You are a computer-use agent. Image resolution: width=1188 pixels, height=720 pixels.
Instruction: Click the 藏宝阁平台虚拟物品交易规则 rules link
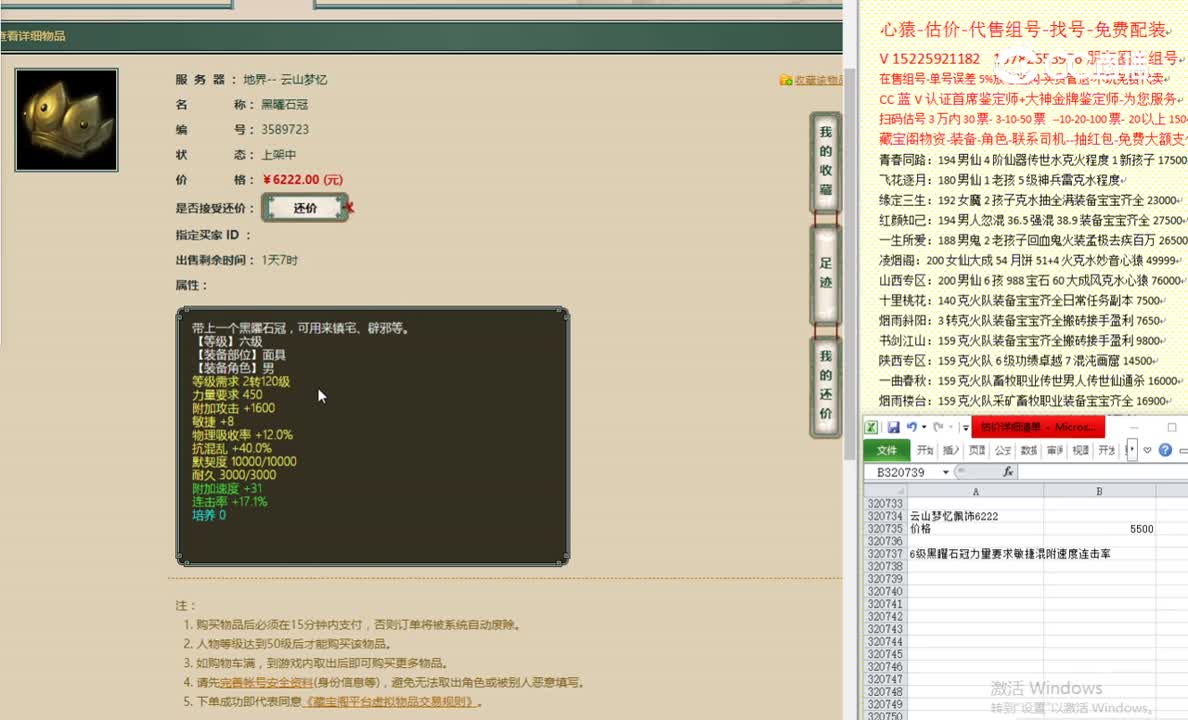tap(390, 702)
